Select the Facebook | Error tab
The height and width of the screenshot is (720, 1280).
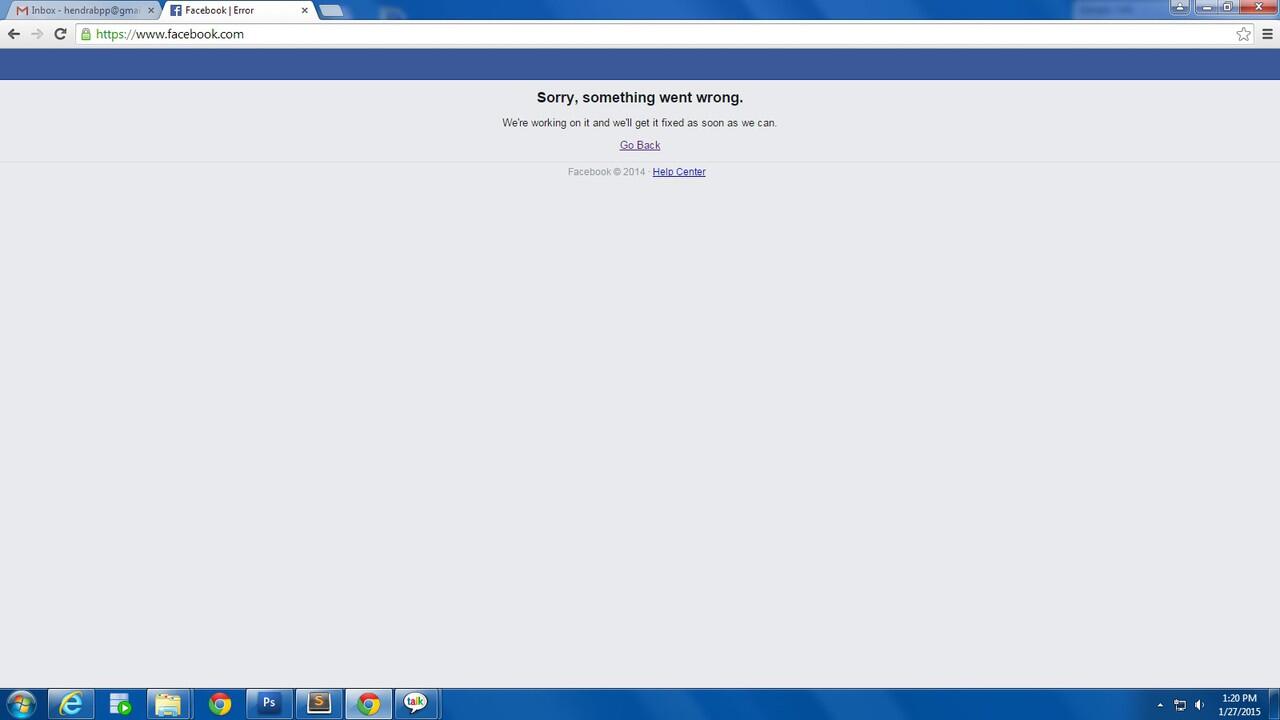[x=238, y=10]
